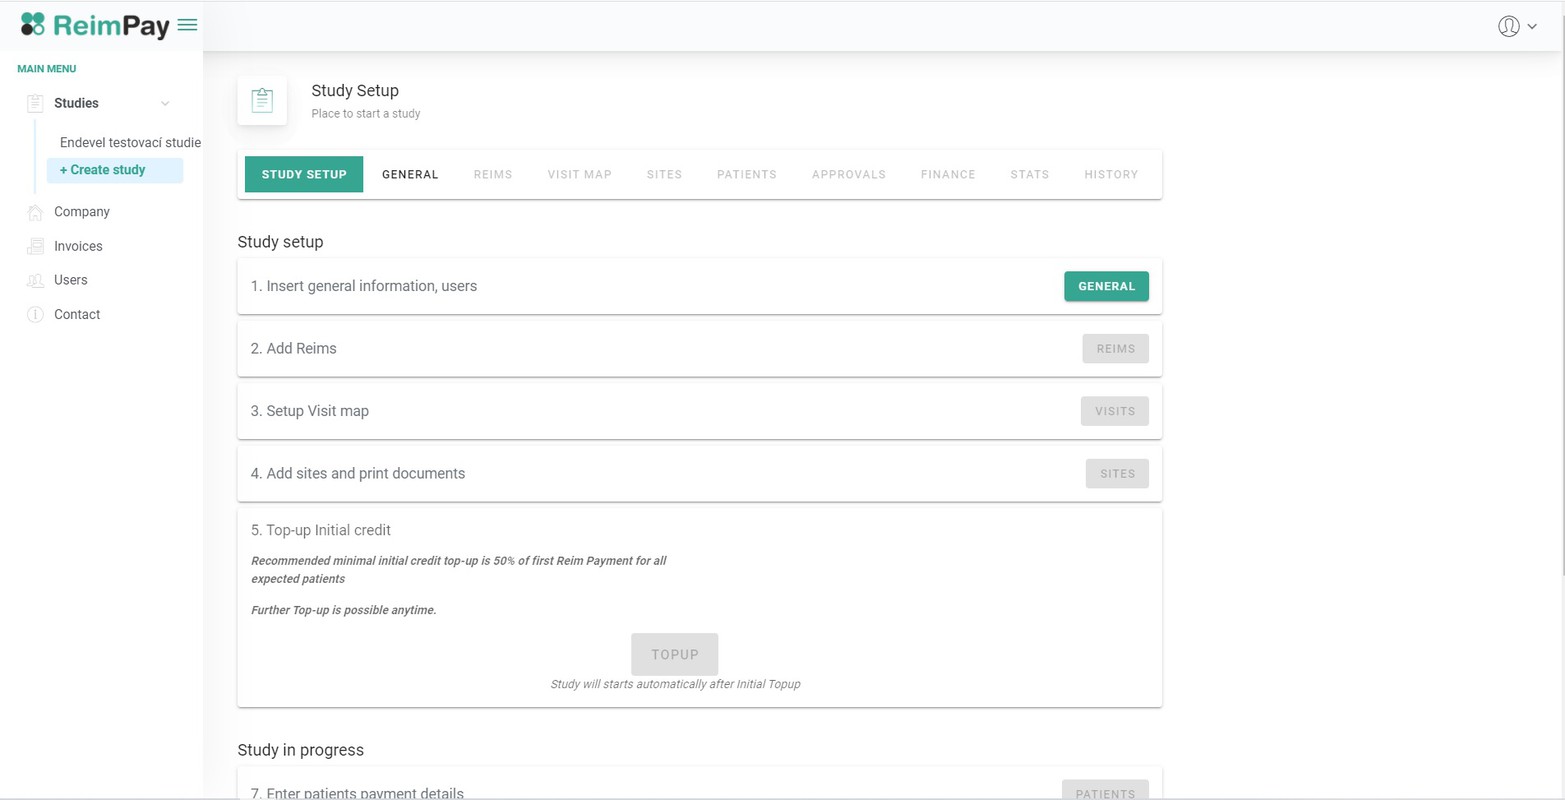Select the Study Setup tab
This screenshot has height=800, width=1565.
click(x=304, y=174)
